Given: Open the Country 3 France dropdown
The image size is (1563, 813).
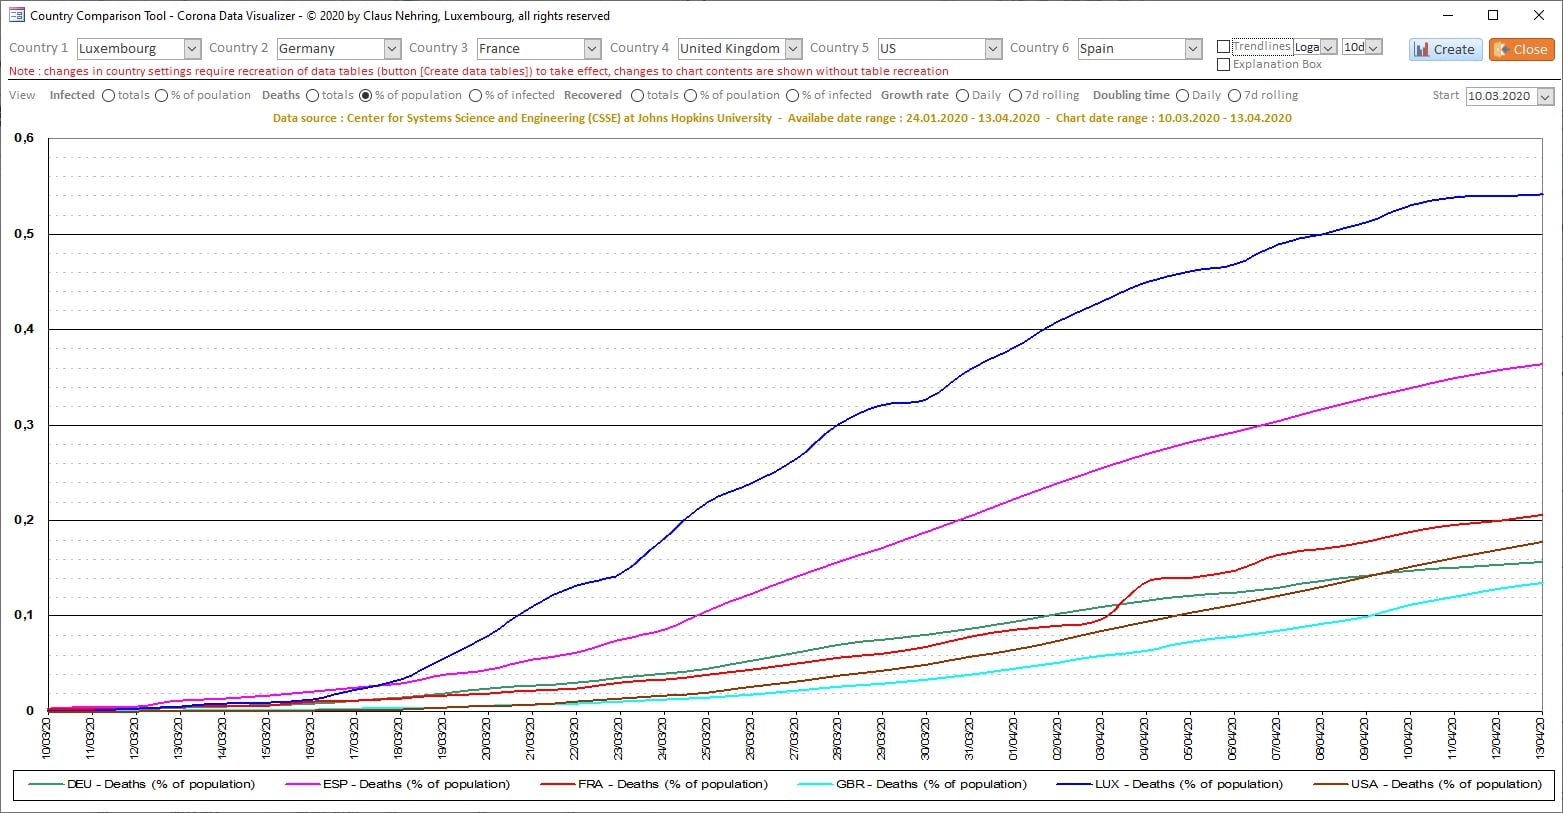Looking at the screenshot, I should (x=592, y=49).
